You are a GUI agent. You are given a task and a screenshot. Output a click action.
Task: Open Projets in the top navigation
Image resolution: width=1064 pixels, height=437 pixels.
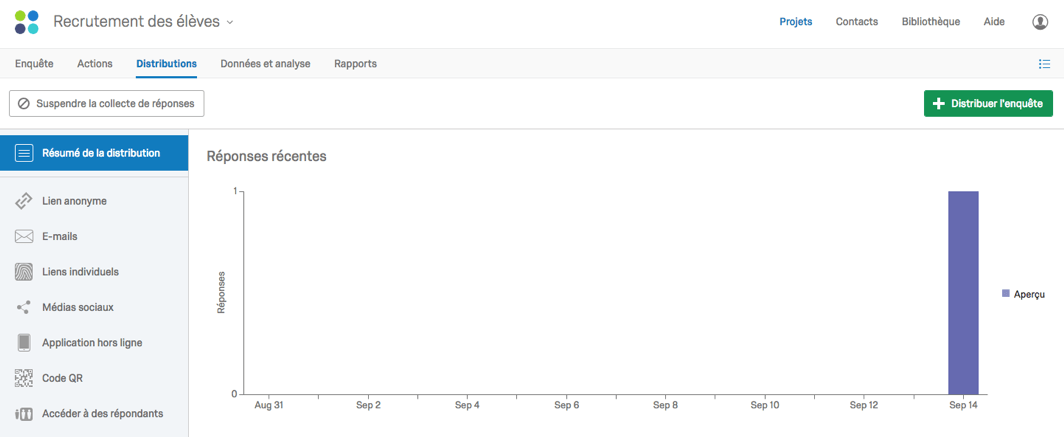[x=796, y=22]
